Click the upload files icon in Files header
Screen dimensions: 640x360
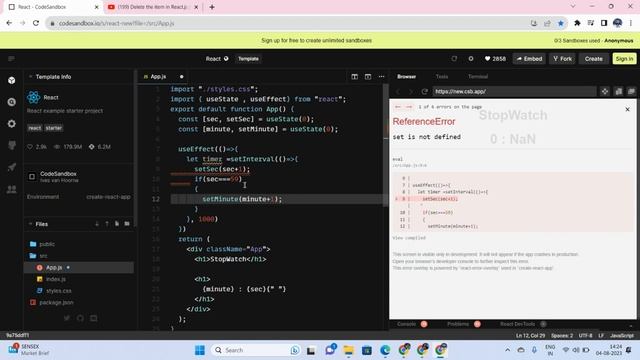107,224
